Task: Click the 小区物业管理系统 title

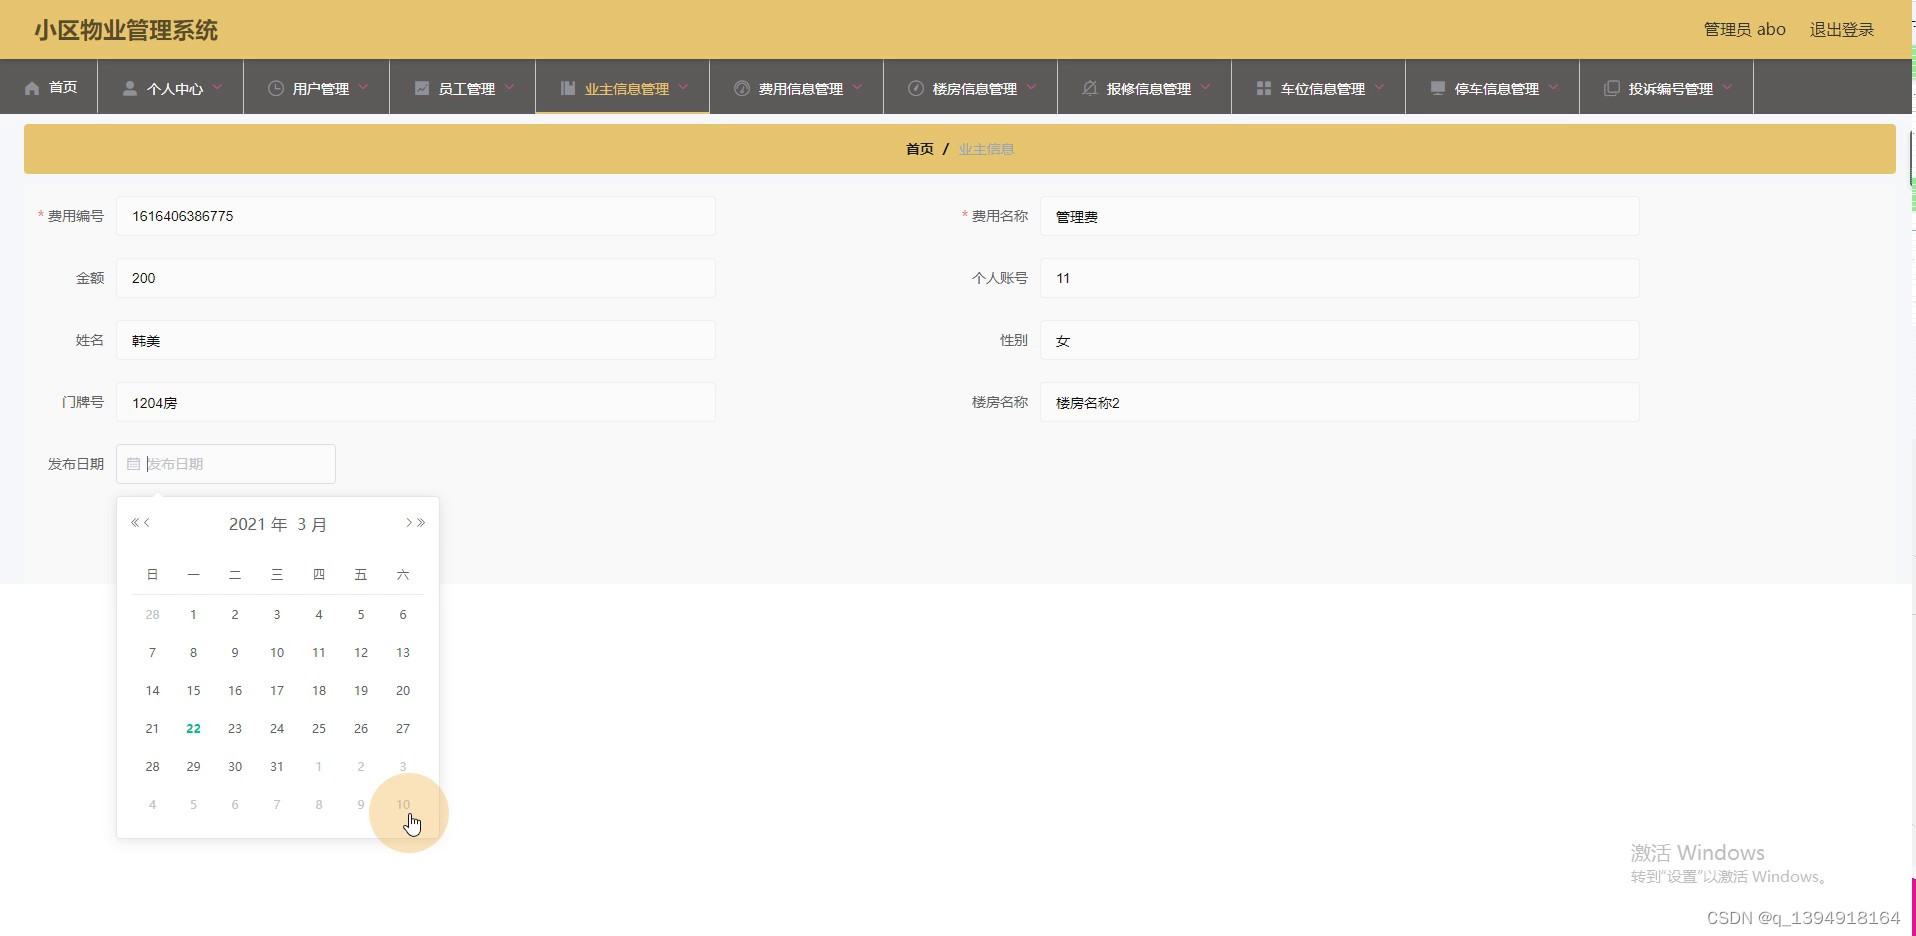Action: [x=126, y=30]
